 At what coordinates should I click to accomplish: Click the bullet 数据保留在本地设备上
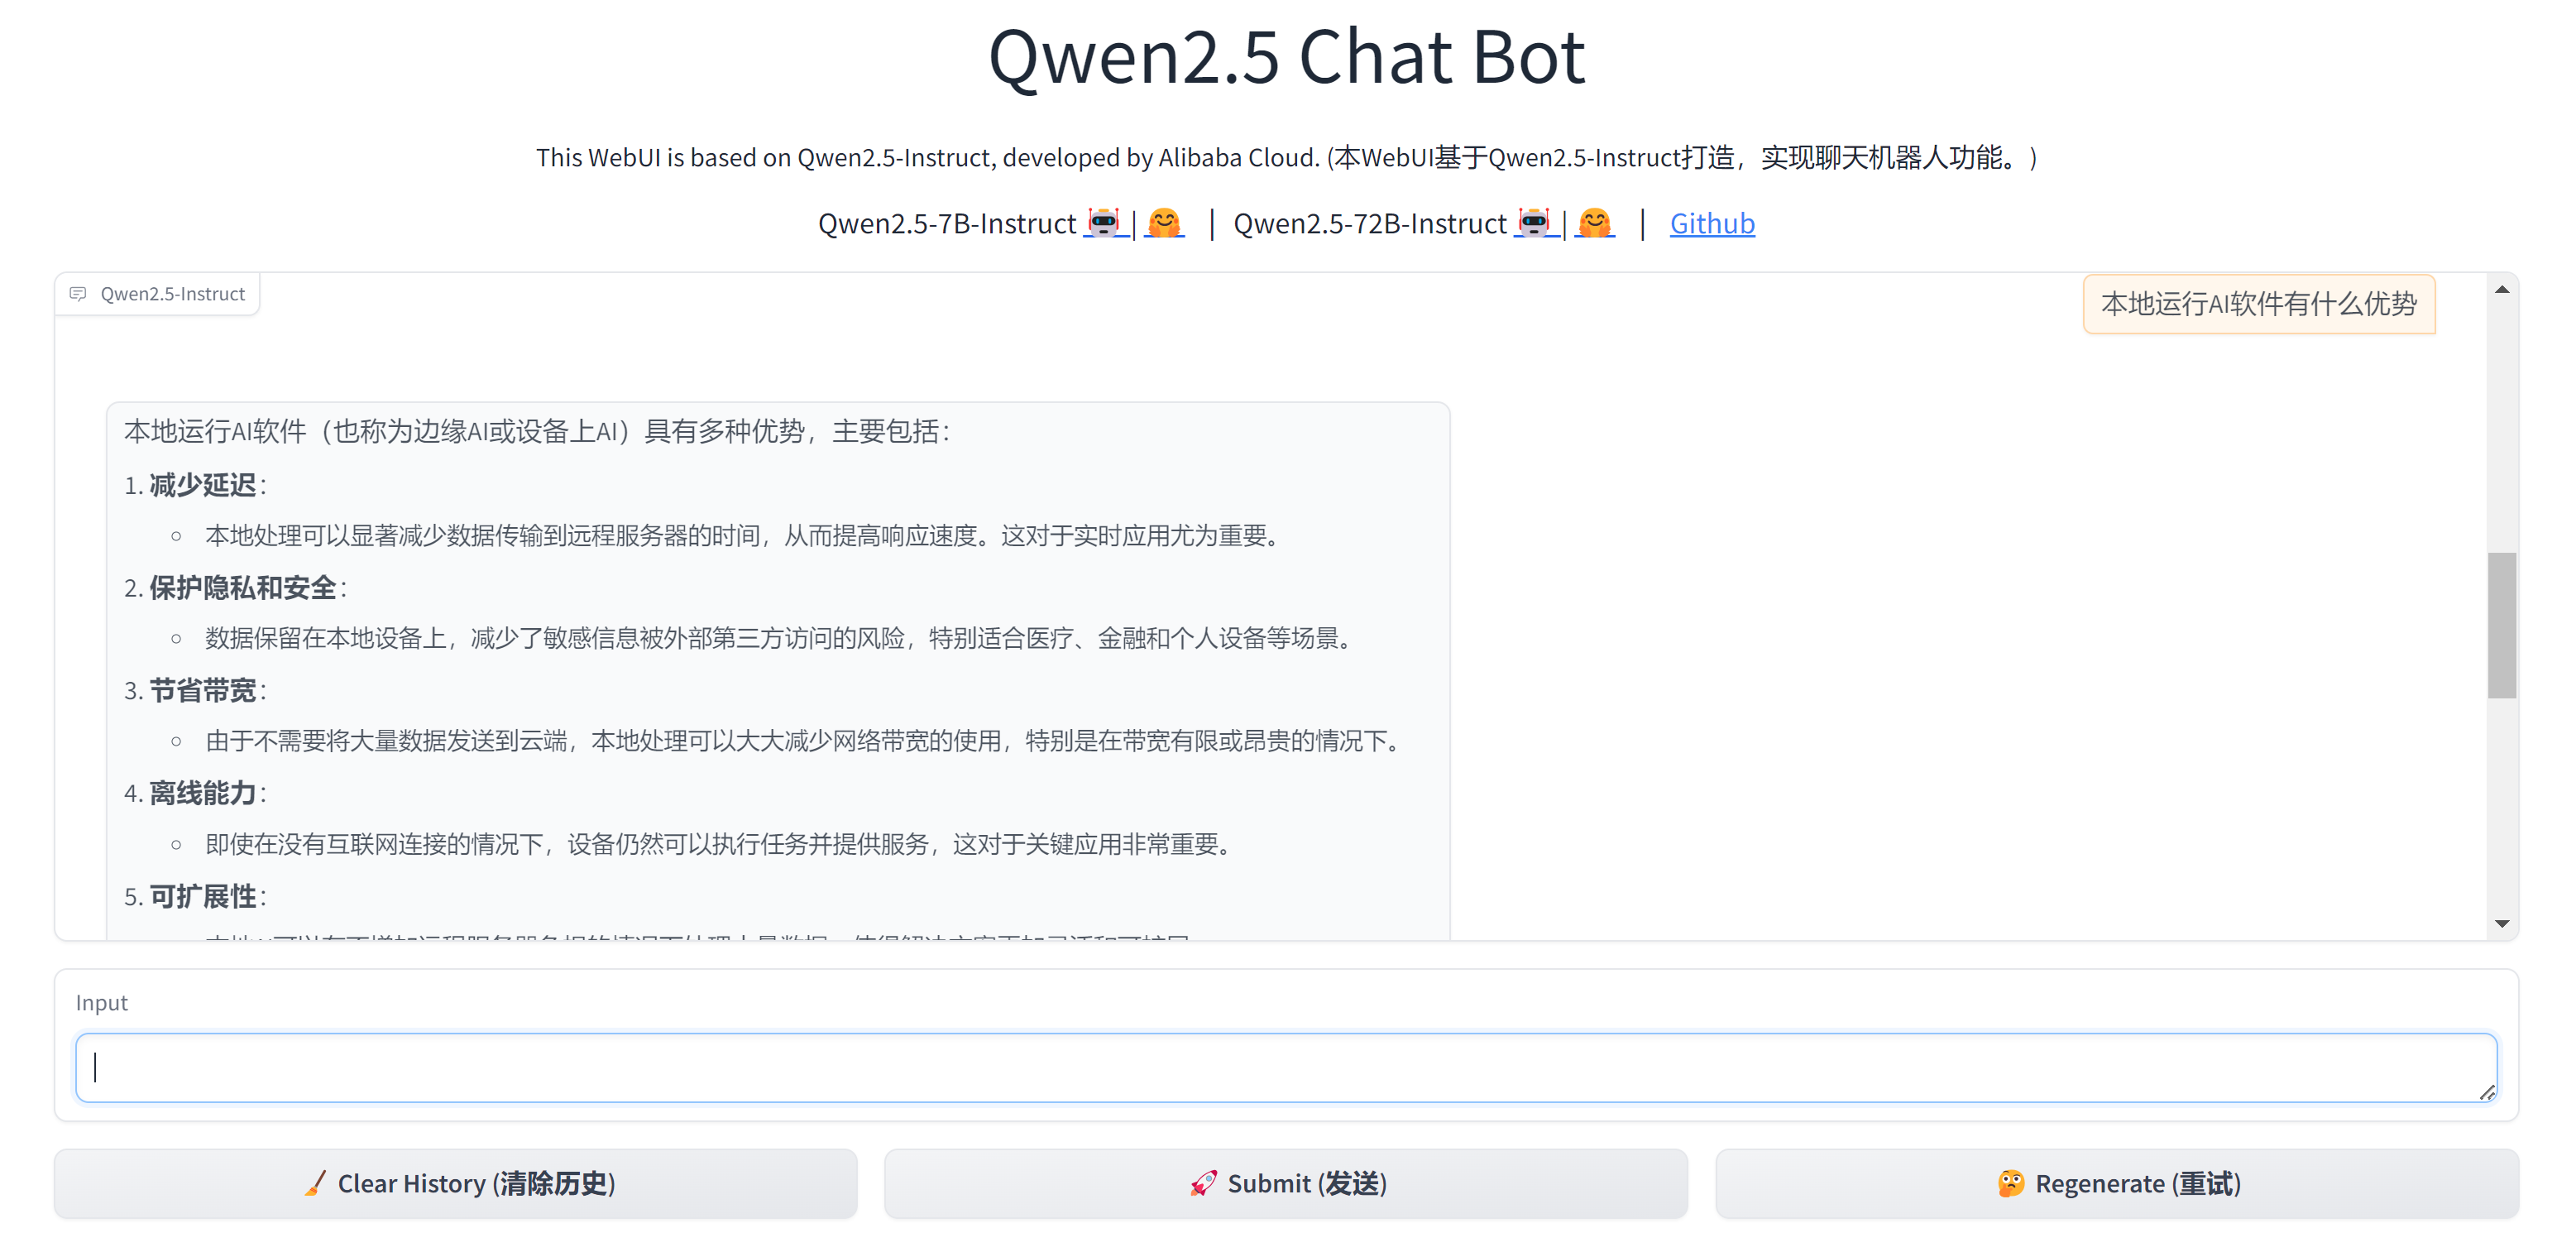tap(781, 638)
